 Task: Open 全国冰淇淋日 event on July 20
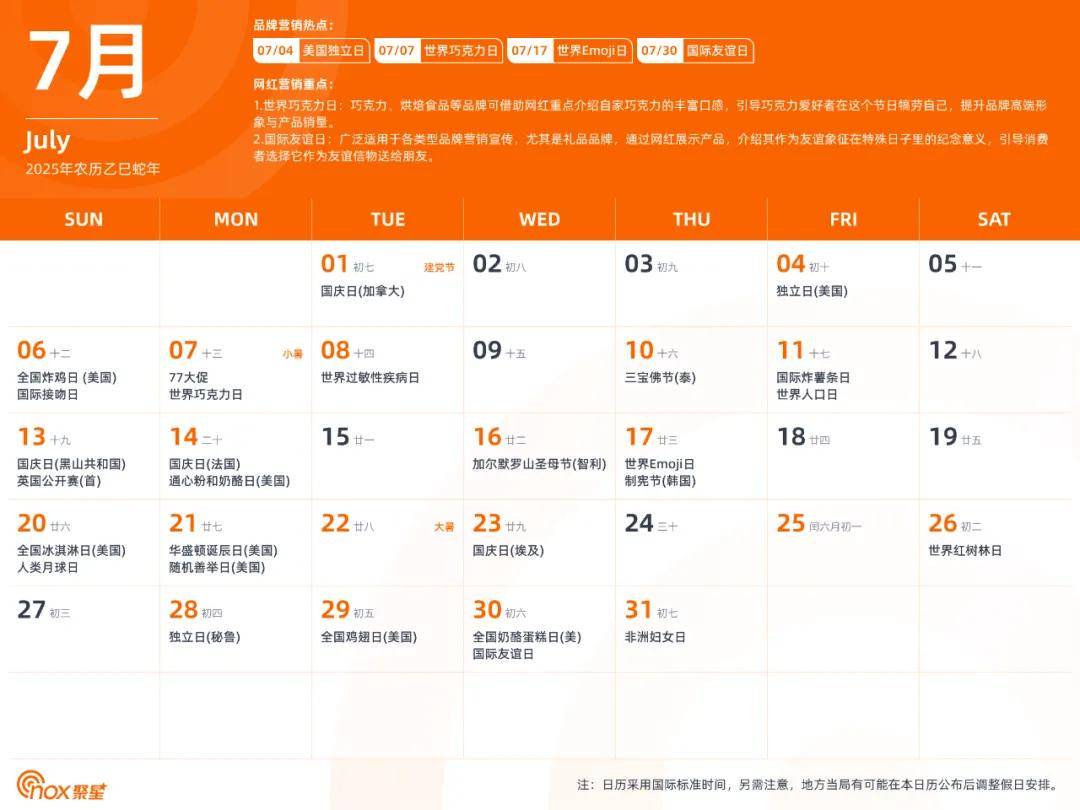pos(71,550)
